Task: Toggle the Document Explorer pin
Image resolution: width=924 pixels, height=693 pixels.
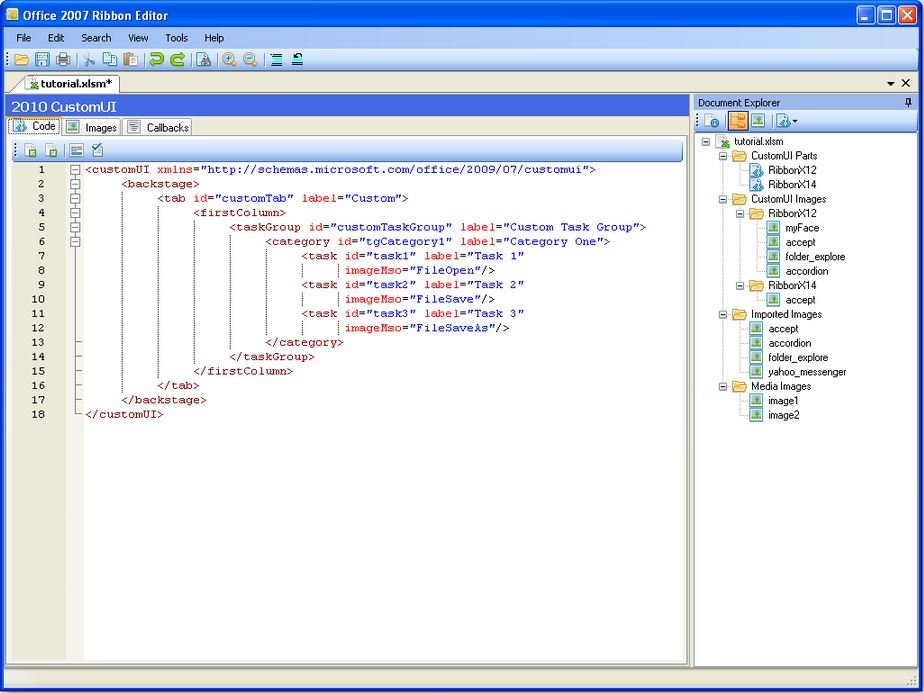Action: tap(908, 103)
